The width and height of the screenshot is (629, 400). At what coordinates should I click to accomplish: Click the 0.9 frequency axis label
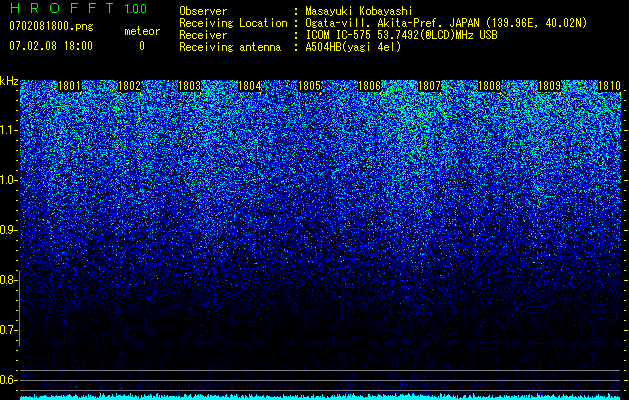coord(9,230)
